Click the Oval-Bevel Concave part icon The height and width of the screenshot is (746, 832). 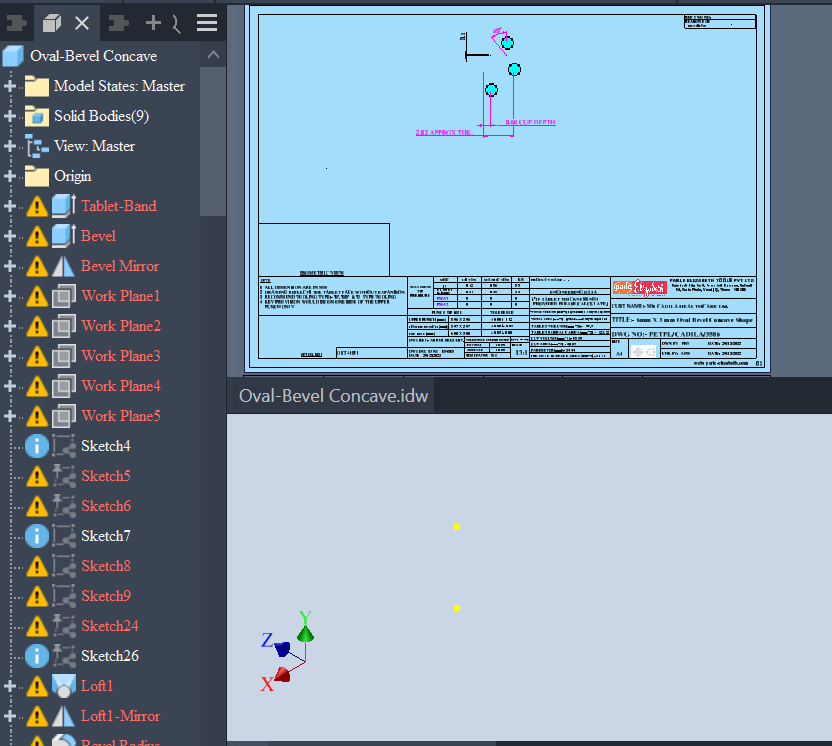pyautogui.click(x=13, y=56)
